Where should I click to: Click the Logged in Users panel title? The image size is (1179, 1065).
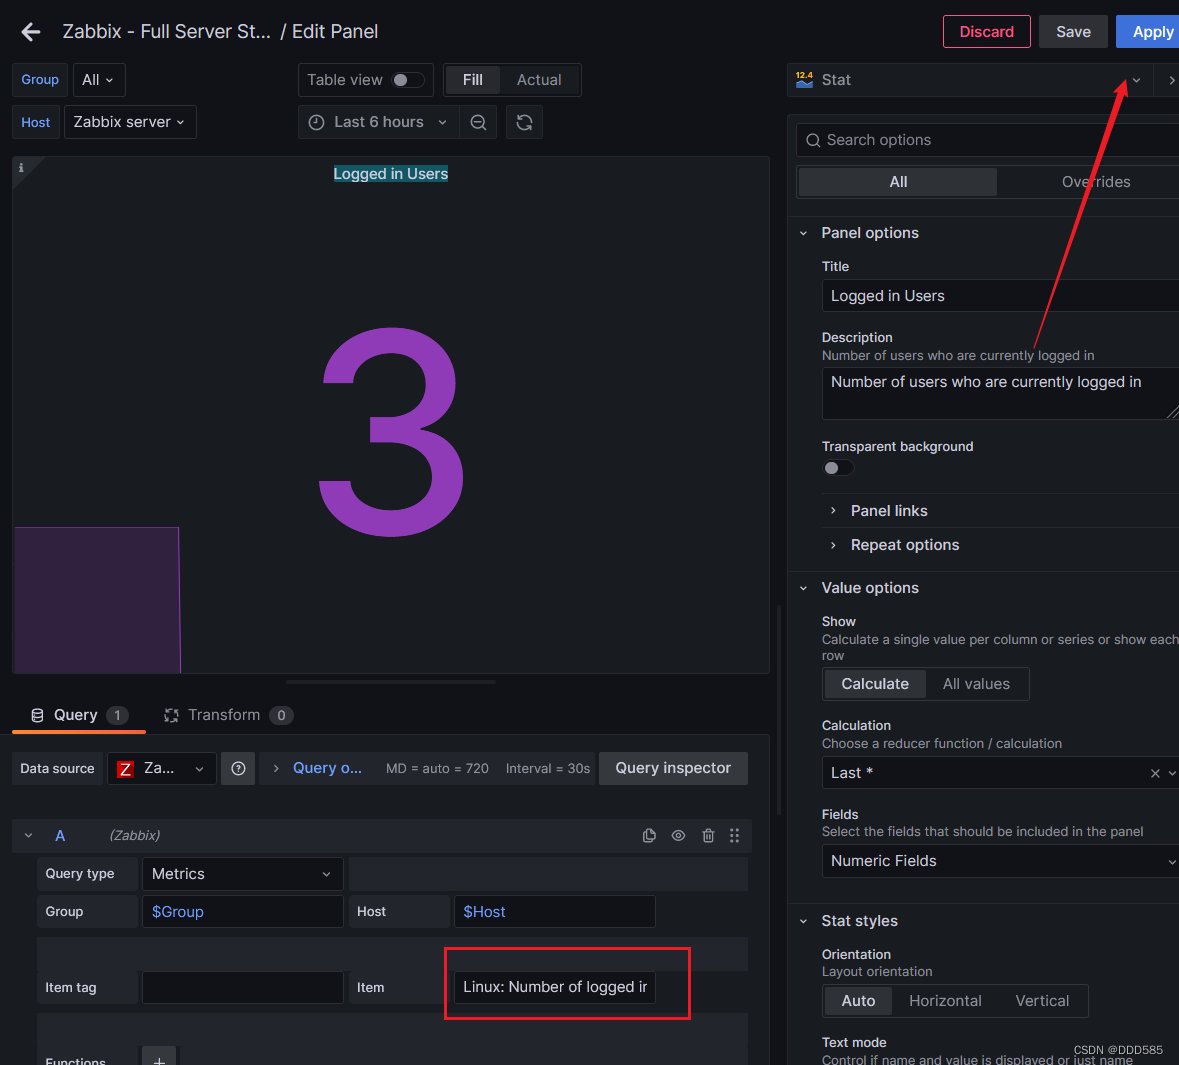coord(390,174)
